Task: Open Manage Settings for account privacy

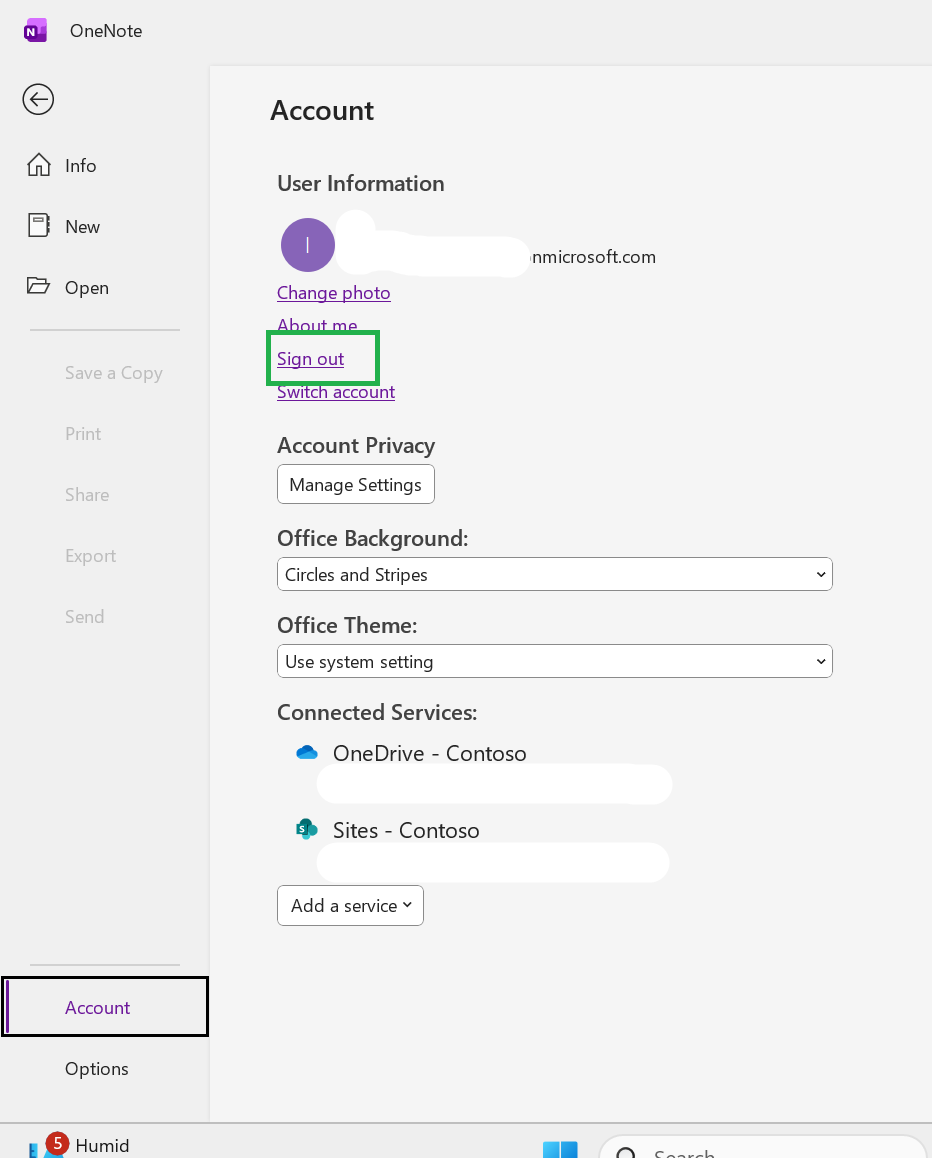Action: point(356,484)
